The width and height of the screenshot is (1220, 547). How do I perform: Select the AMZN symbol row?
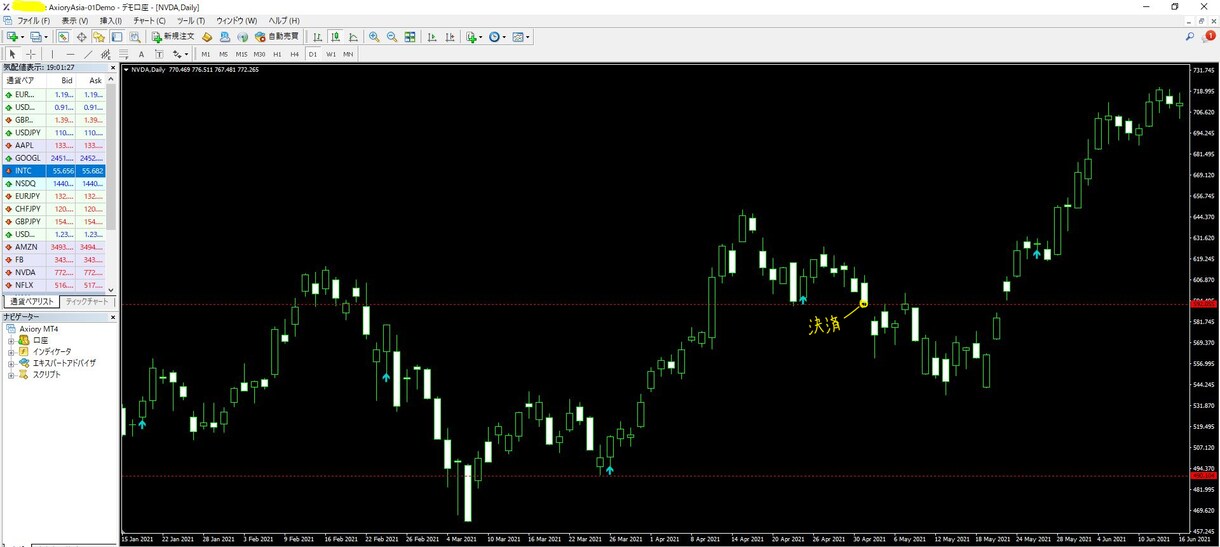pos(54,247)
